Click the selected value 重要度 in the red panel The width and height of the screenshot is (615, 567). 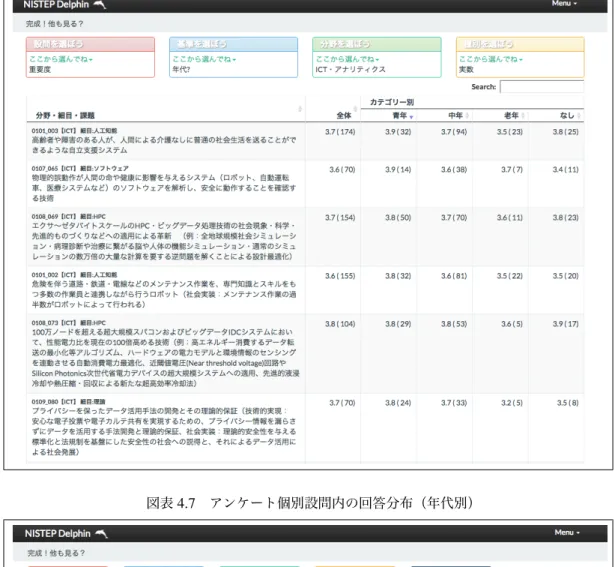(x=40, y=69)
